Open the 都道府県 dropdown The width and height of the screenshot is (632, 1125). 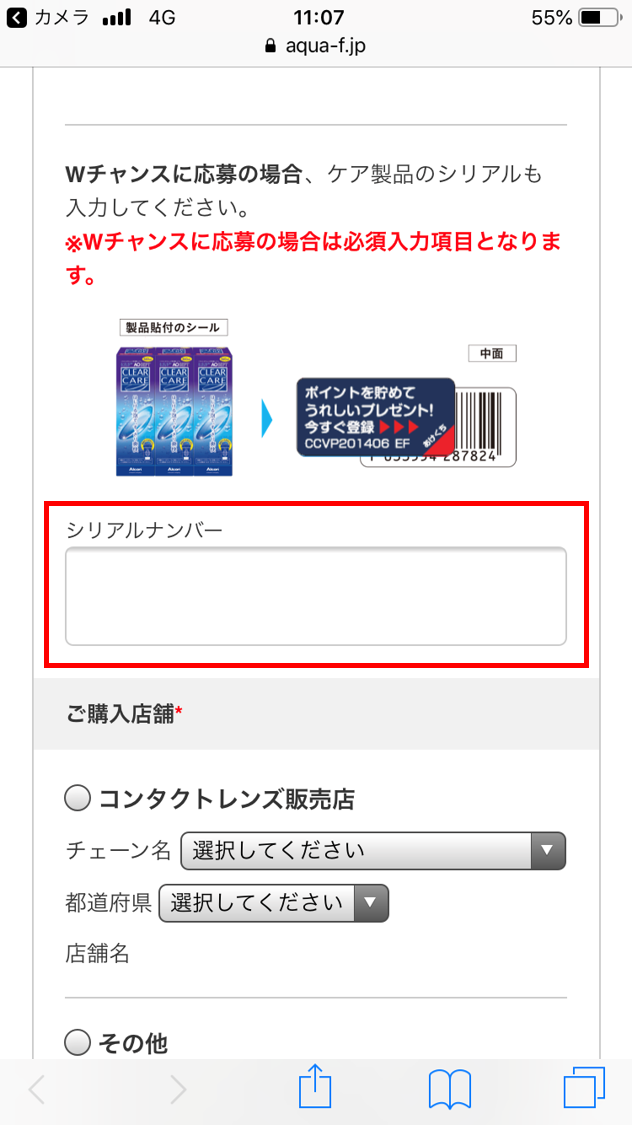tap(273, 903)
